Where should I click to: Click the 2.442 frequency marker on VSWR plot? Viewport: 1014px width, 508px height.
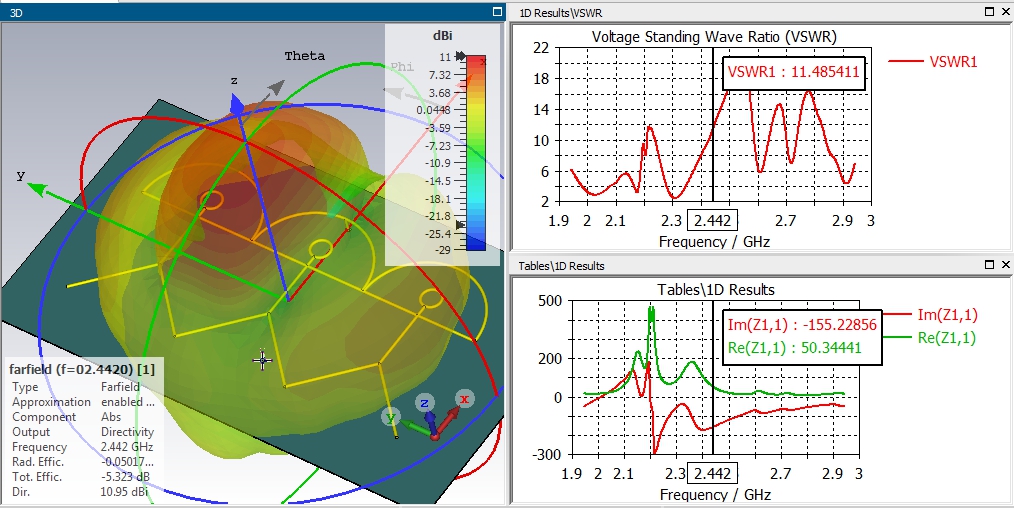[x=712, y=221]
